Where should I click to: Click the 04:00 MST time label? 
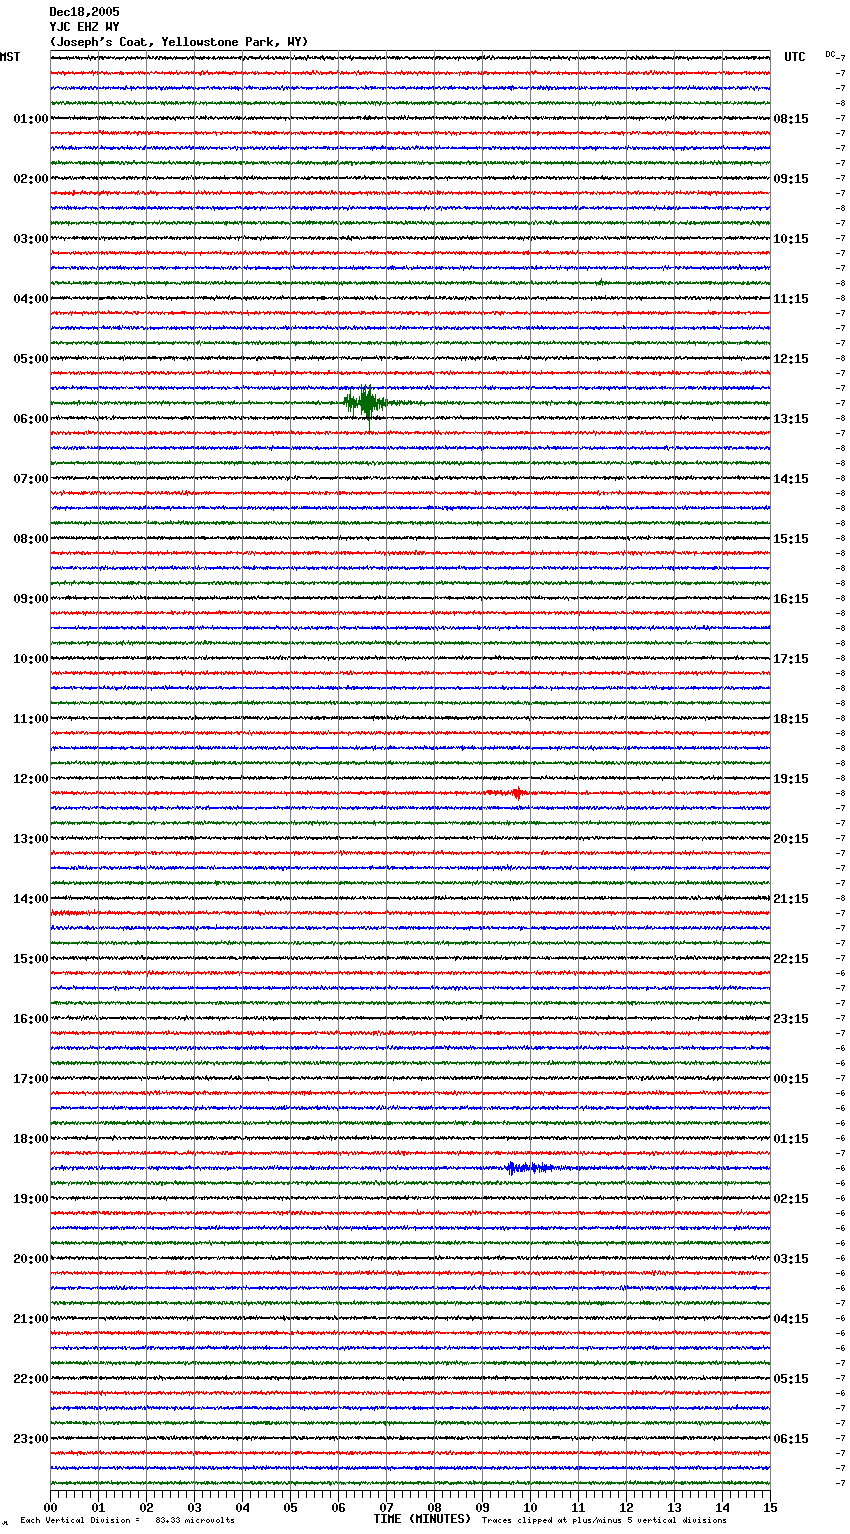[31, 299]
